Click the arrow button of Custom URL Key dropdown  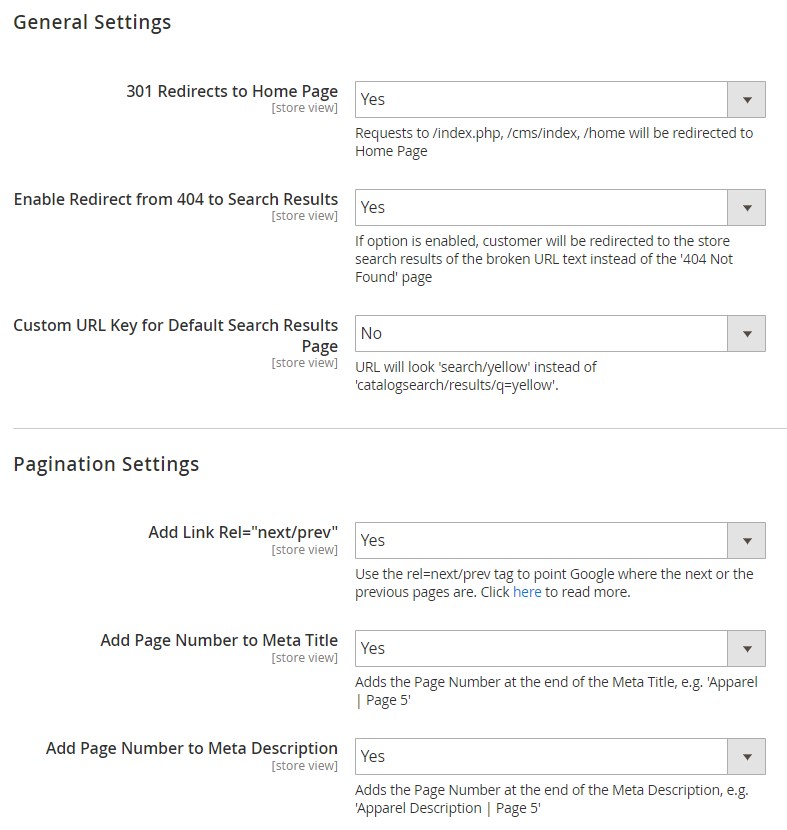coord(747,333)
